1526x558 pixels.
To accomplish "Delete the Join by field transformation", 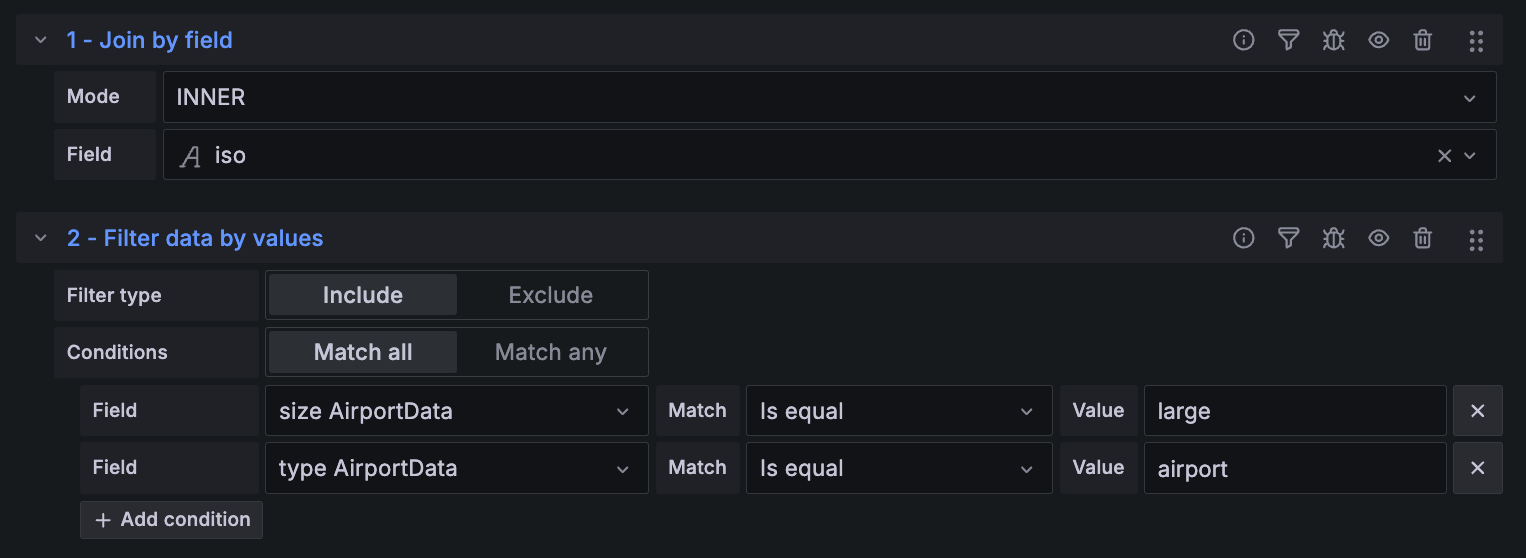I will tap(1423, 40).
